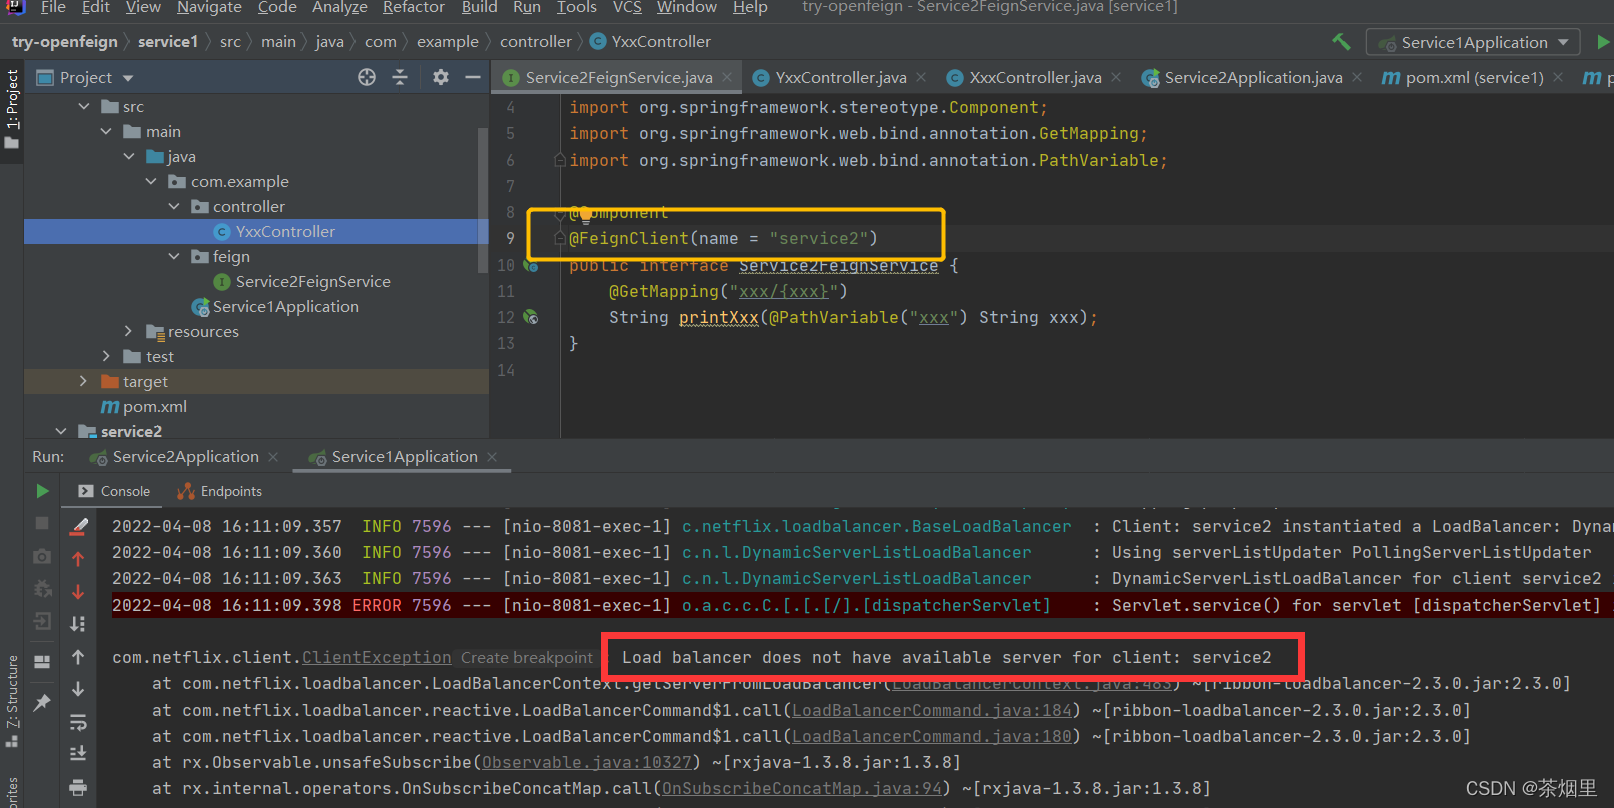Open OnSubscribeConcatMap.java:94 link
The width and height of the screenshot is (1614, 808).
pos(802,788)
